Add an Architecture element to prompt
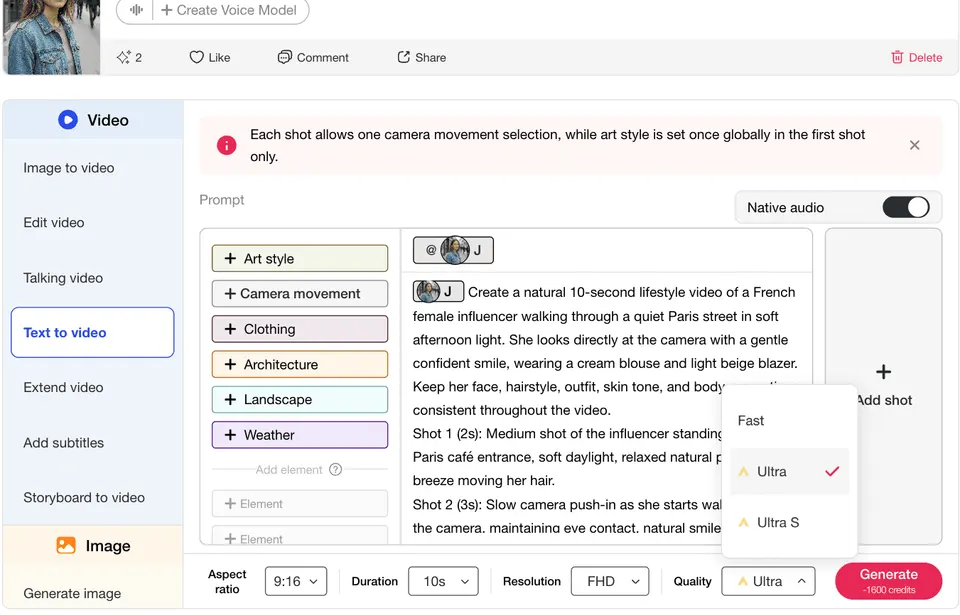Screen dimensions: 960x615 [300, 364]
